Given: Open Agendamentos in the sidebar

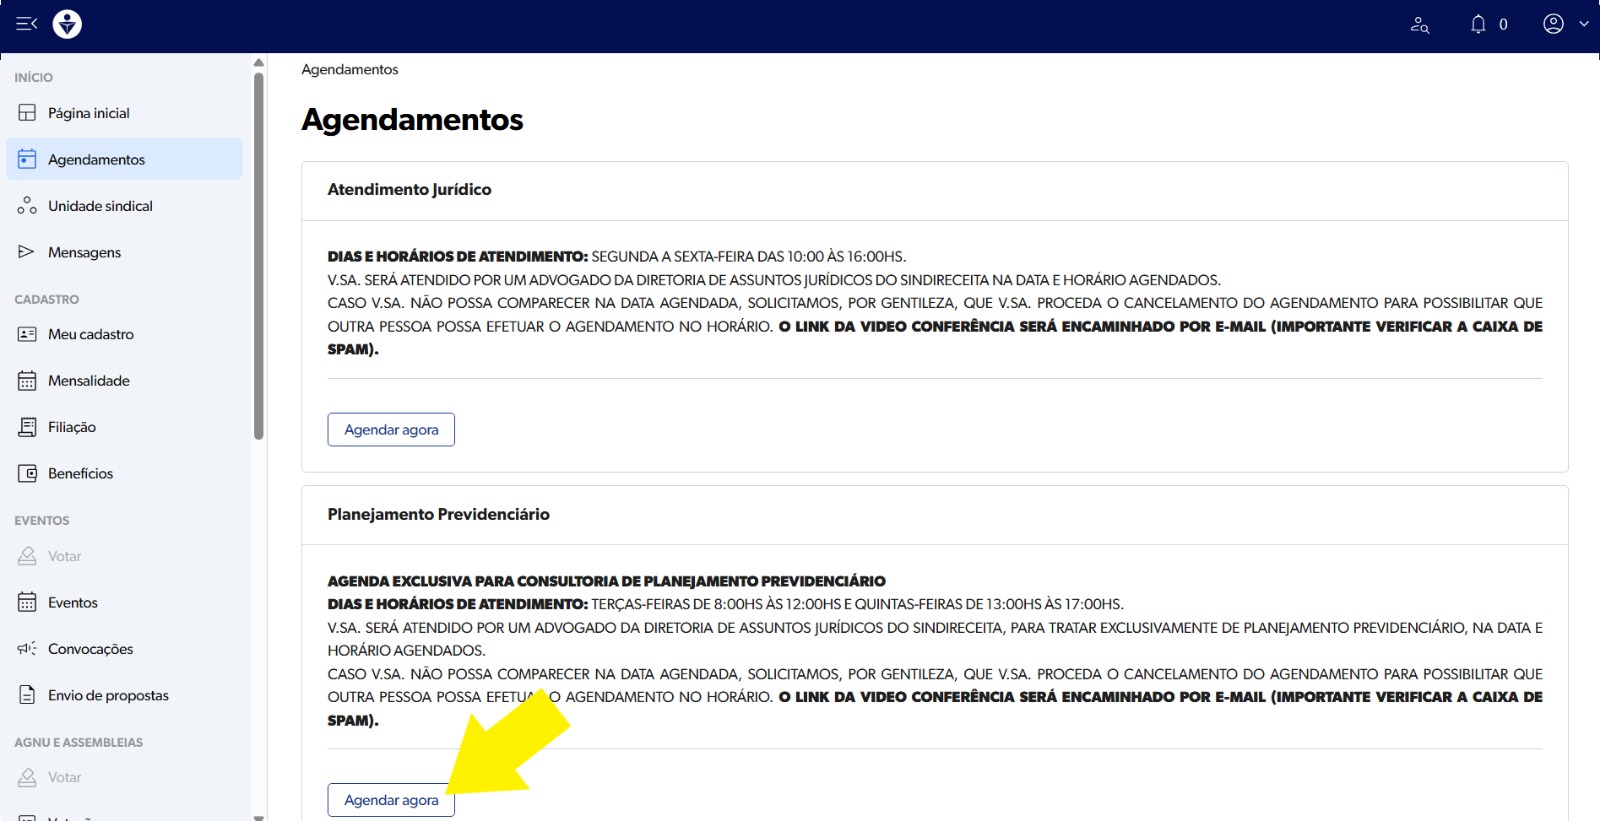Looking at the screenshot, I should pyautogui.click(x=96, y=160).
